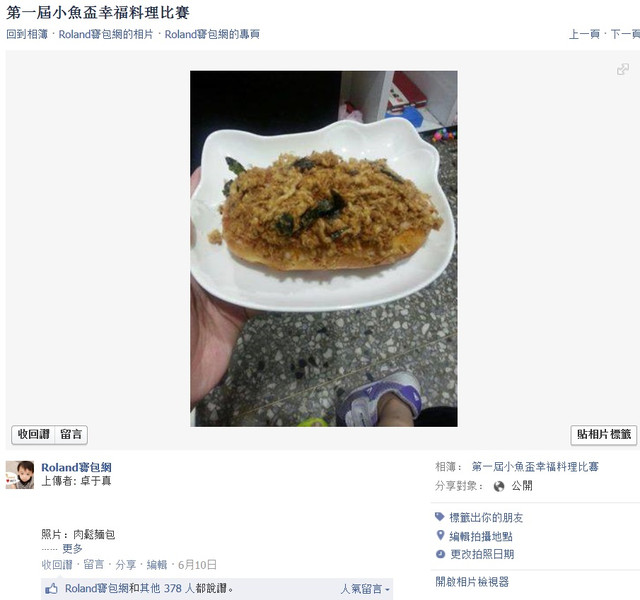Open Roland寶包網的專頁 link
The width and height of the screenshot is (640, 600).
pos(212,34)
